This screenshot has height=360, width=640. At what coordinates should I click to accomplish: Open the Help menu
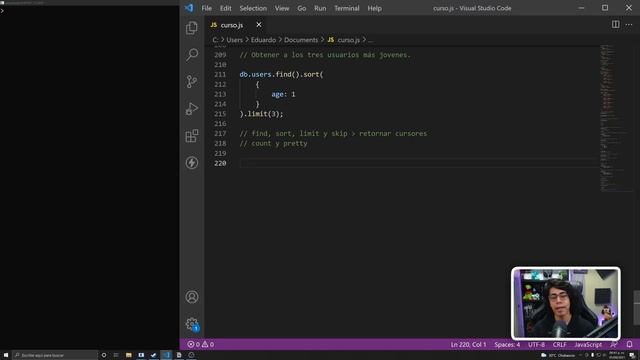tap(374, 8)
